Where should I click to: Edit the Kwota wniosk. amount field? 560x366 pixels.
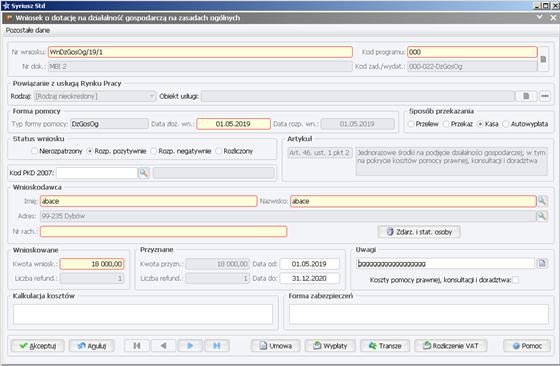(92, 264)
